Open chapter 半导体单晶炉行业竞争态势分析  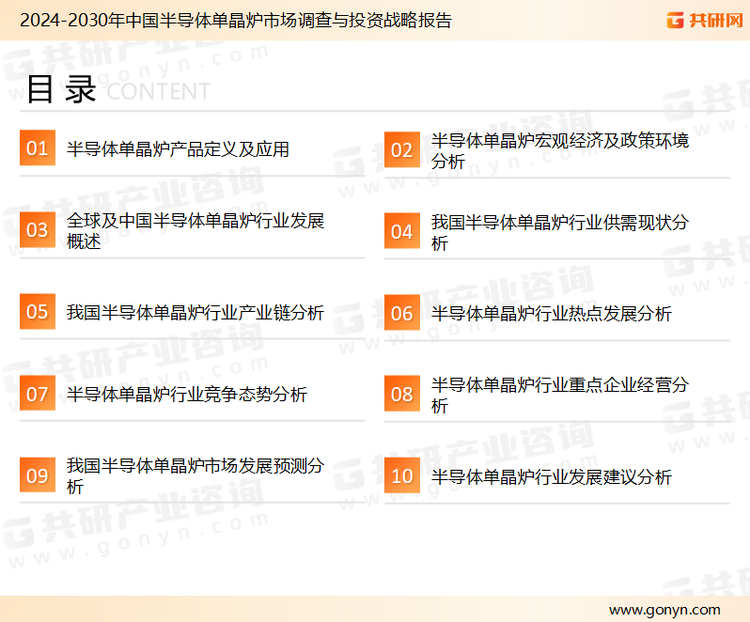(x=187, y=394)
